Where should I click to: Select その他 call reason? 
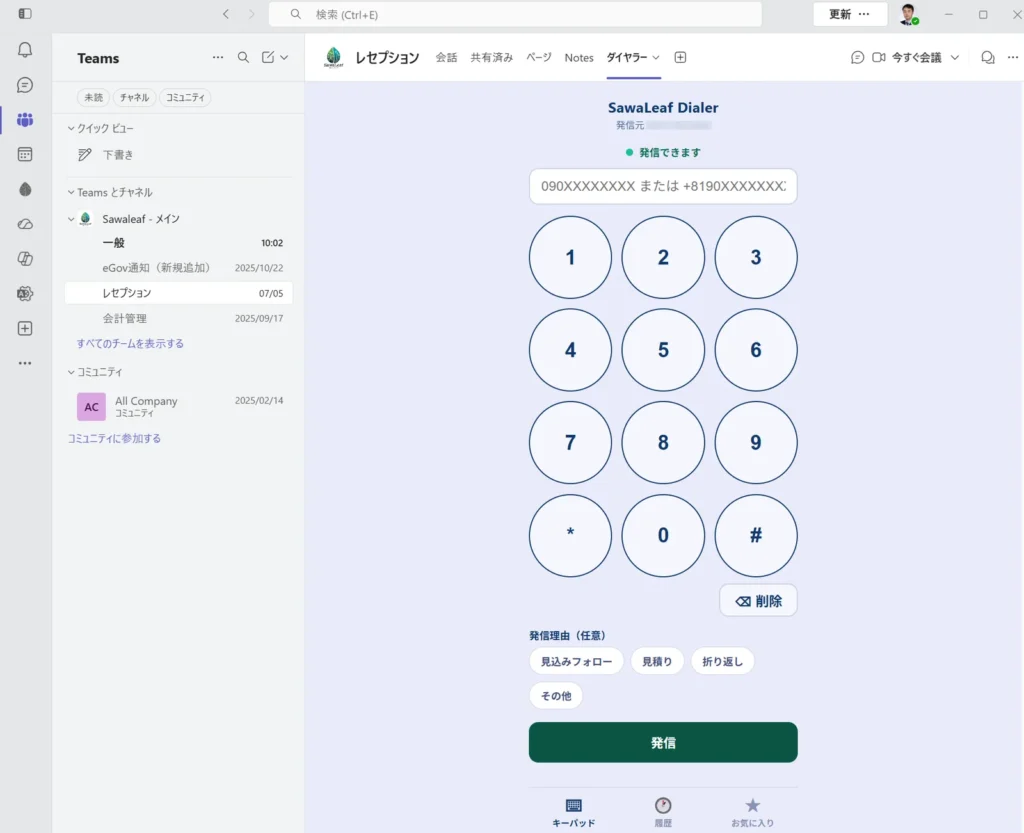[x=556, y=696]
